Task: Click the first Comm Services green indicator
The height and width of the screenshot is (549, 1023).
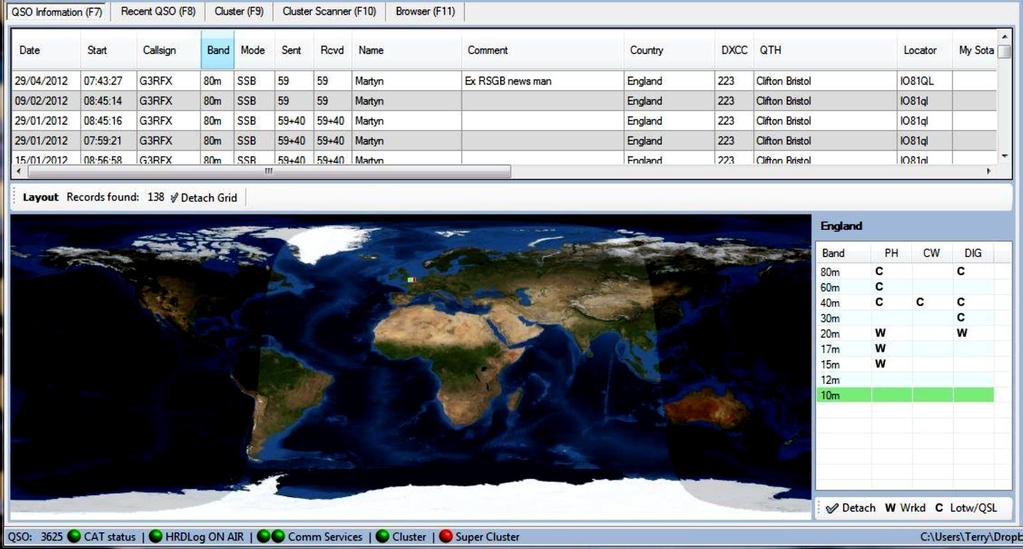Action: [264, 537]
